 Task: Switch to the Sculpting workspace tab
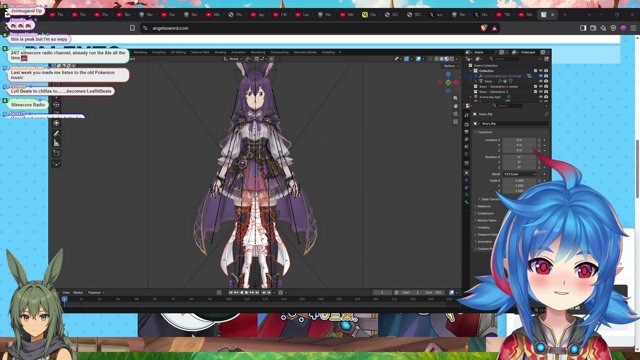(x=159, y=52)
